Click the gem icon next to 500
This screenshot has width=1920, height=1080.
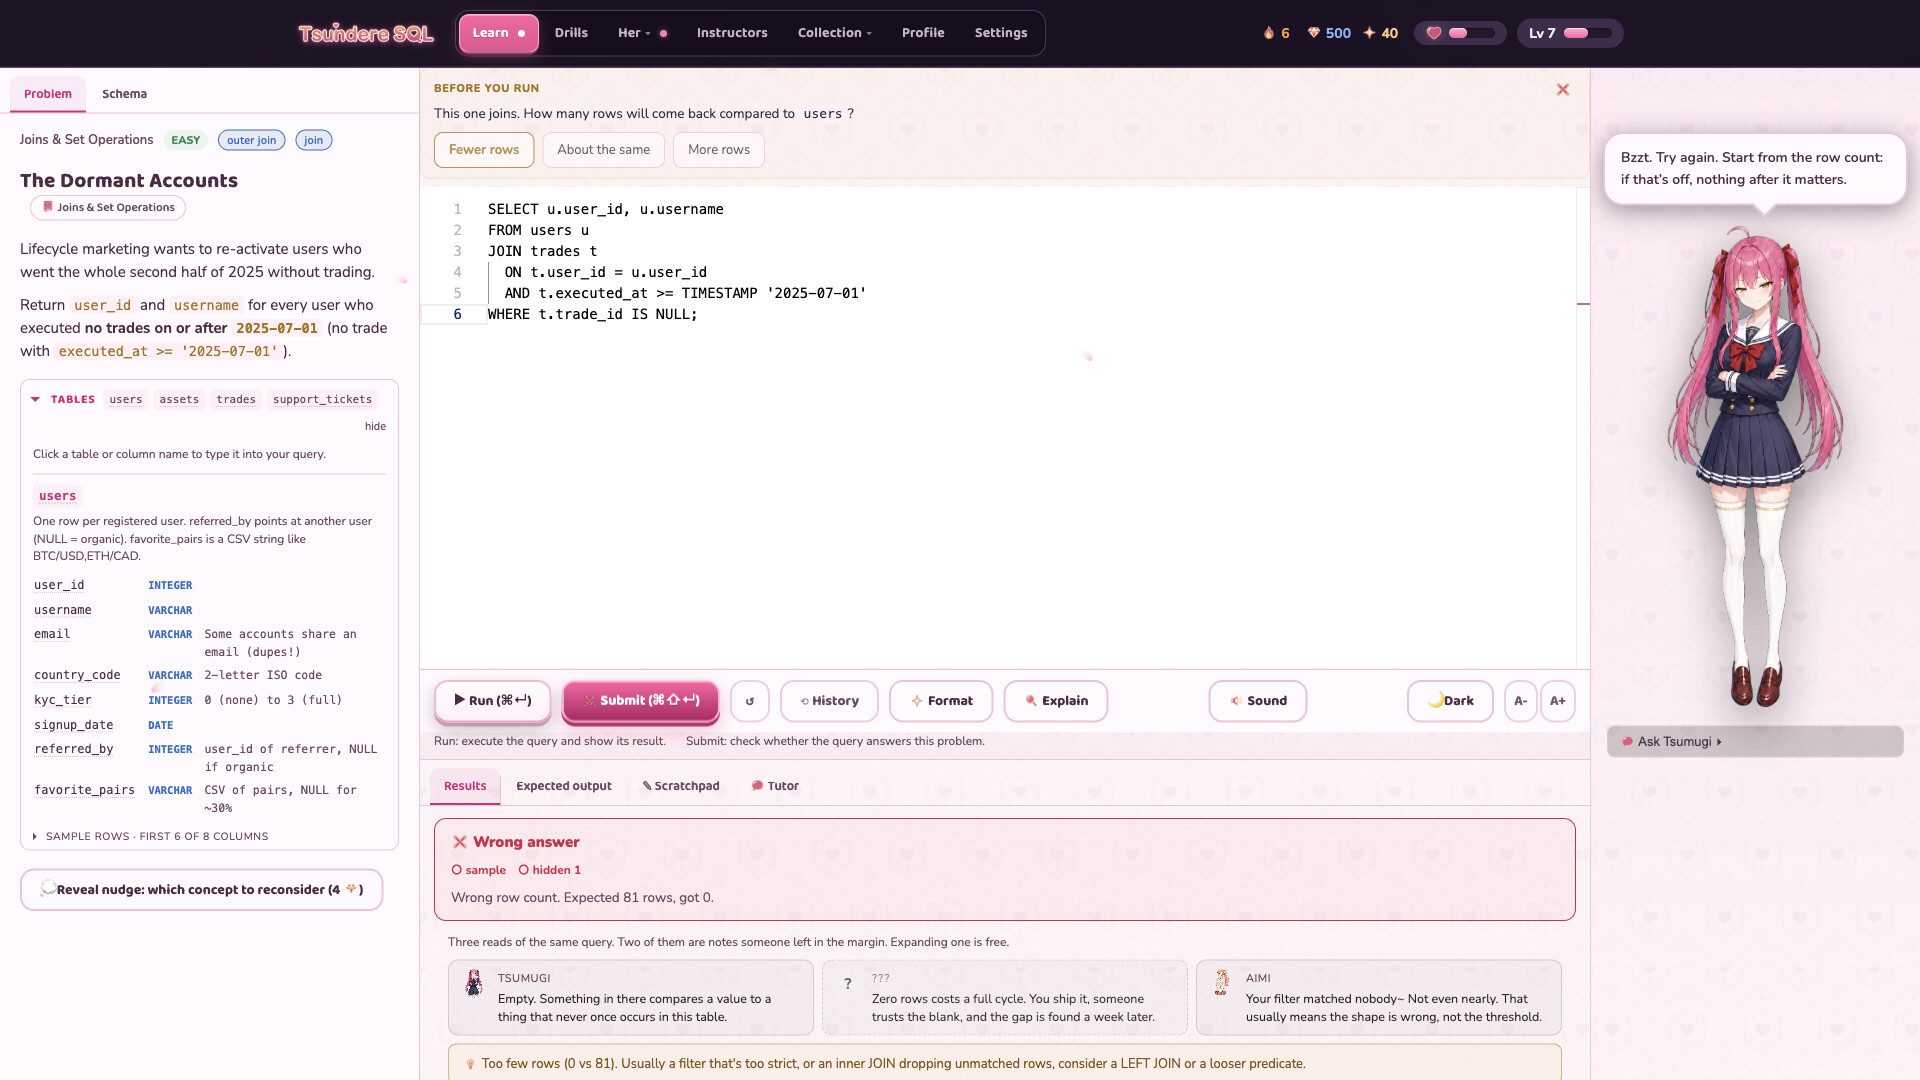click(x=1314, y=33)
